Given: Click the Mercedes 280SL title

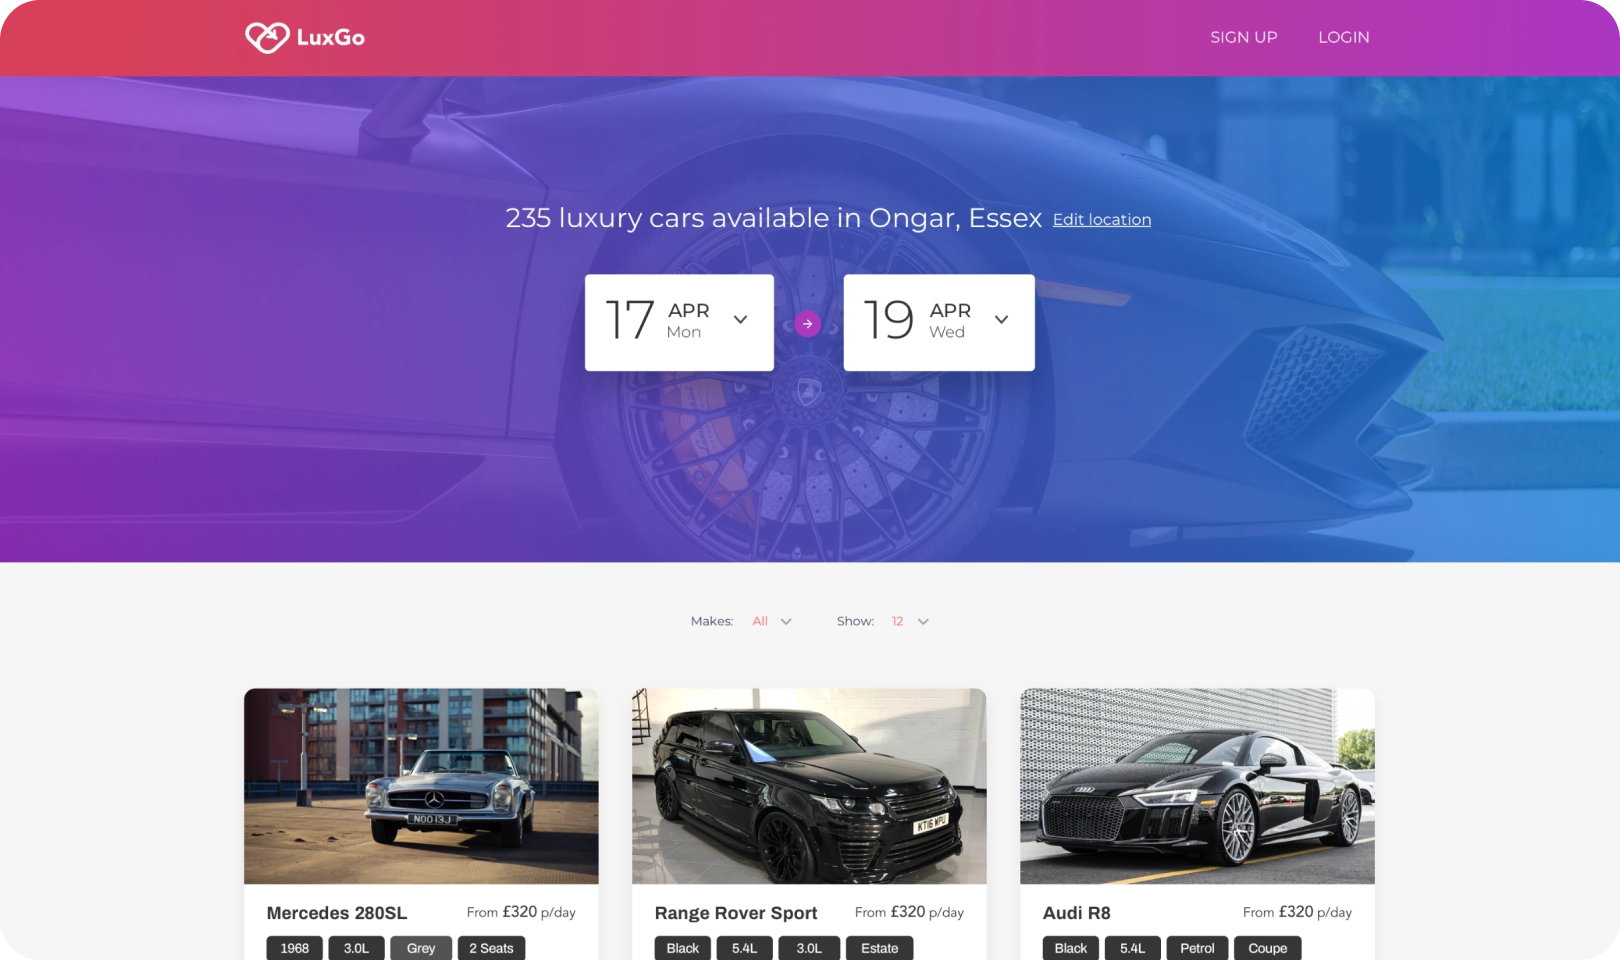Looking at the screenshot, I should pos(337,913).
